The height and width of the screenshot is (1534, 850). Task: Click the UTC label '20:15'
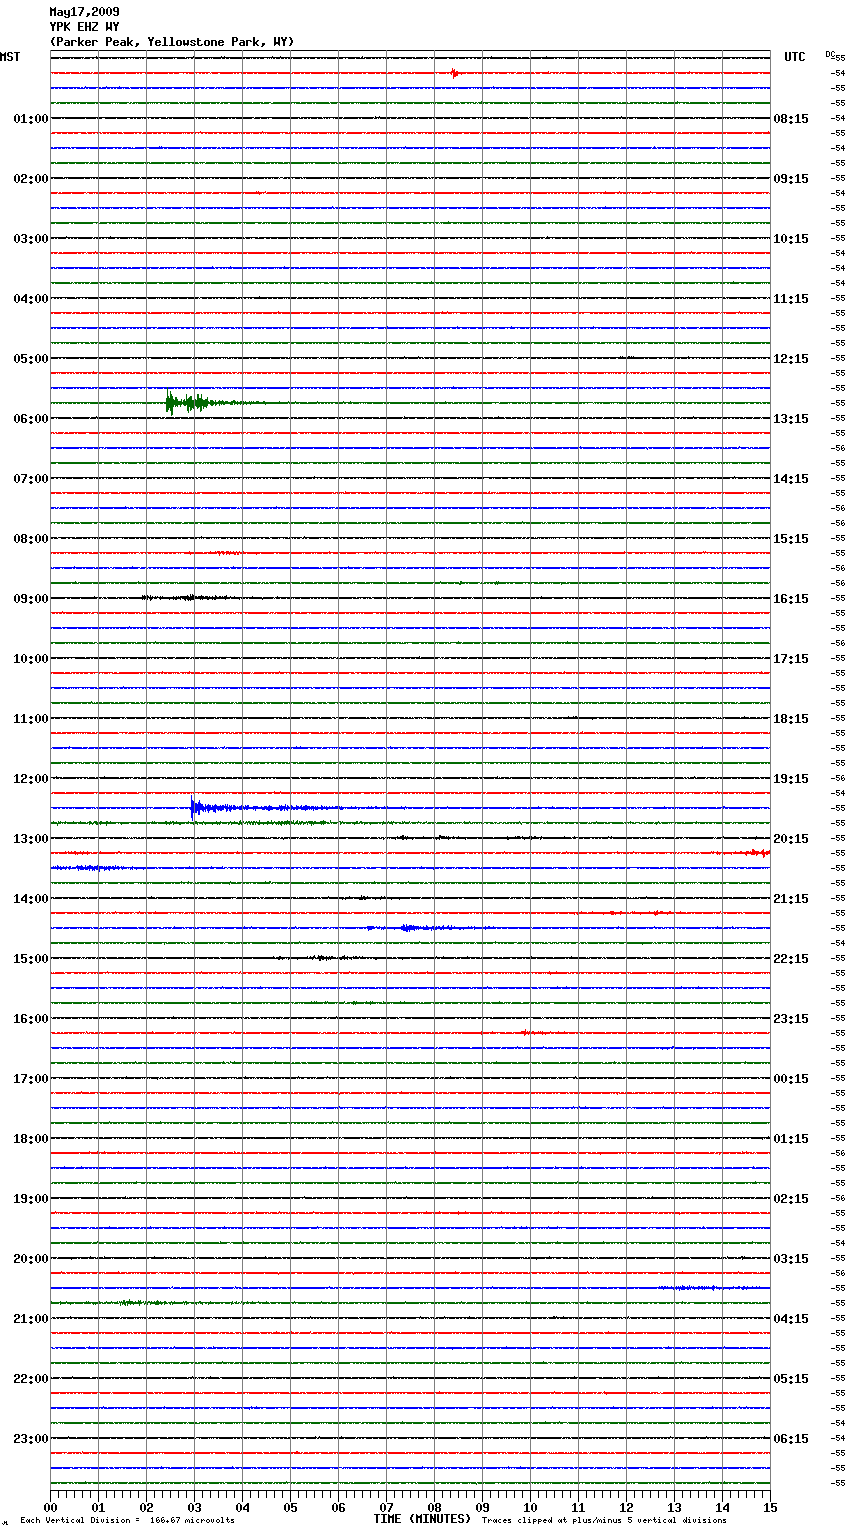[x=791, y=839]
